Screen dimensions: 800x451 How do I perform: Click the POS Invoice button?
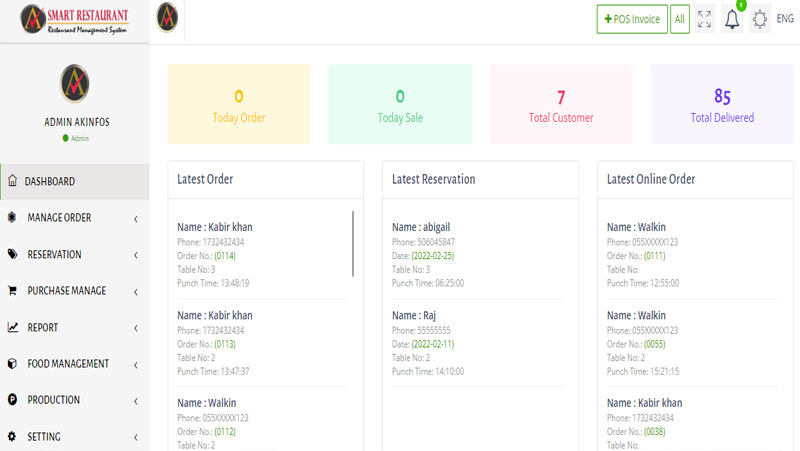click(x=632, y=19)
